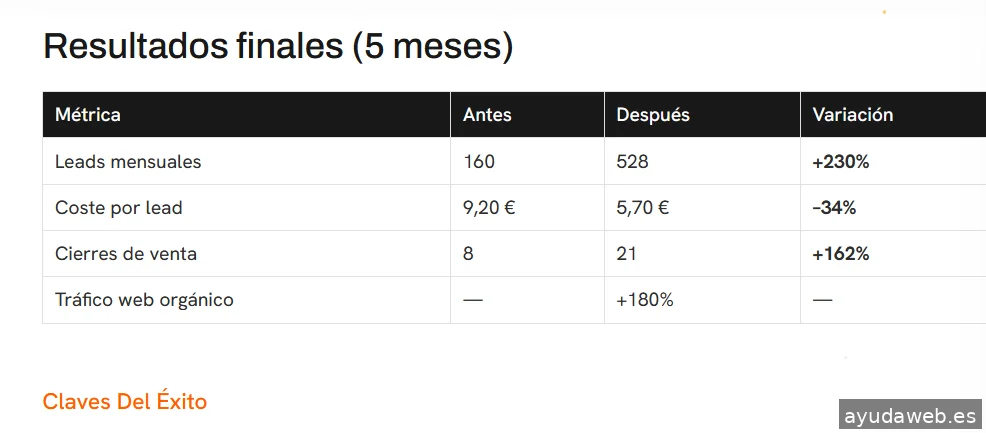Select the Después column header
Viewport: 986px width, 433px height.
tap(653, 115)
